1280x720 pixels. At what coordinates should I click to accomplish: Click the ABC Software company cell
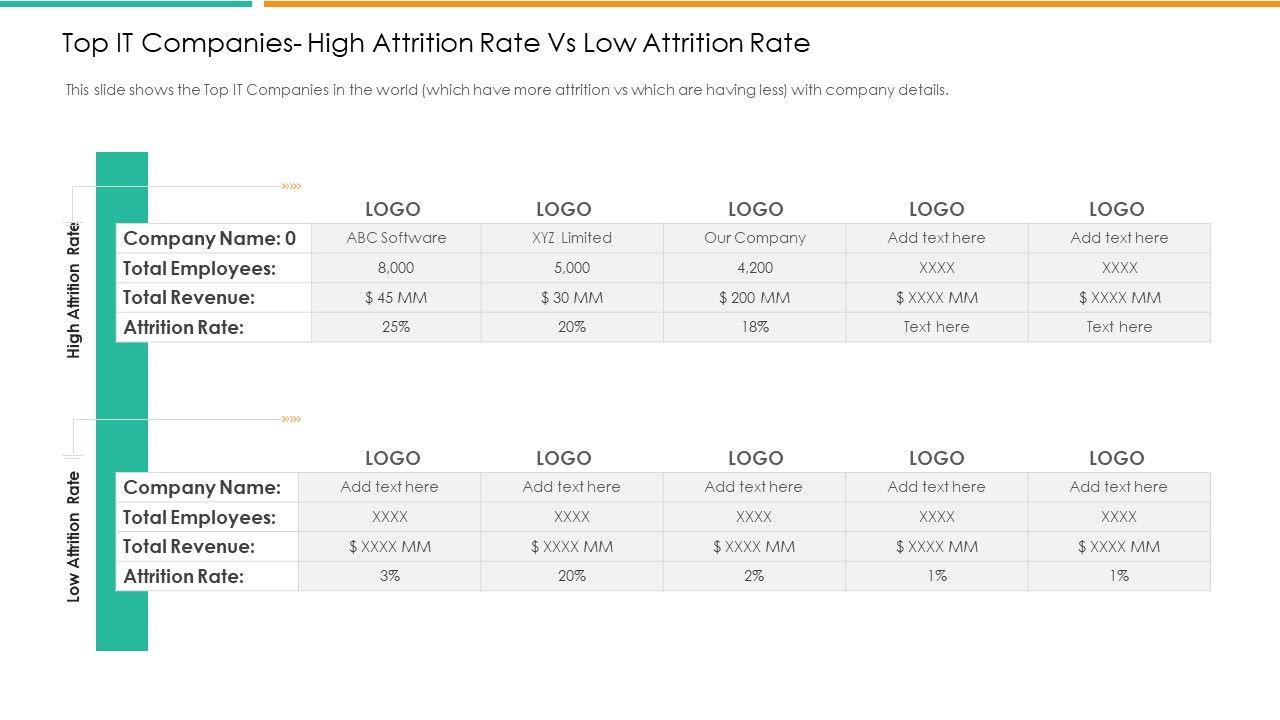click(396, 238)
